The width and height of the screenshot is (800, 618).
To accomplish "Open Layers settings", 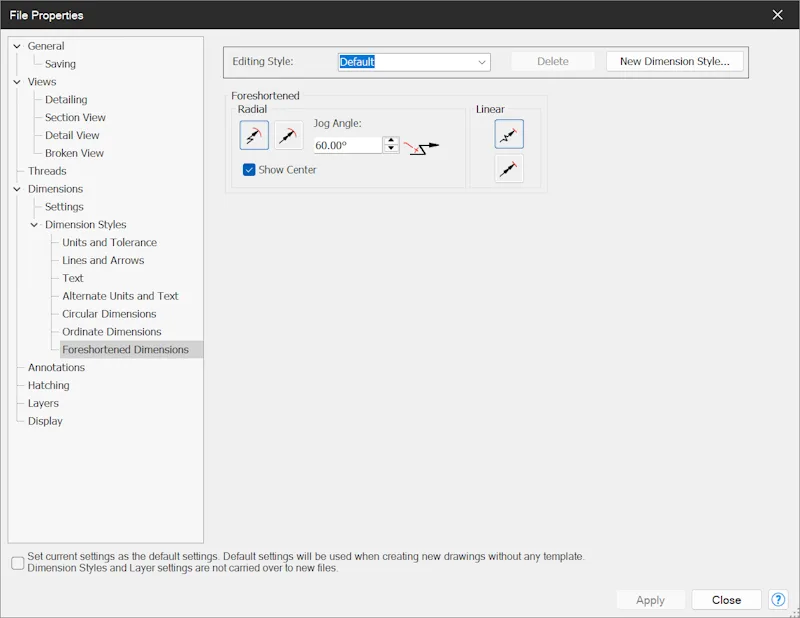I will click(x=43, y=403).
